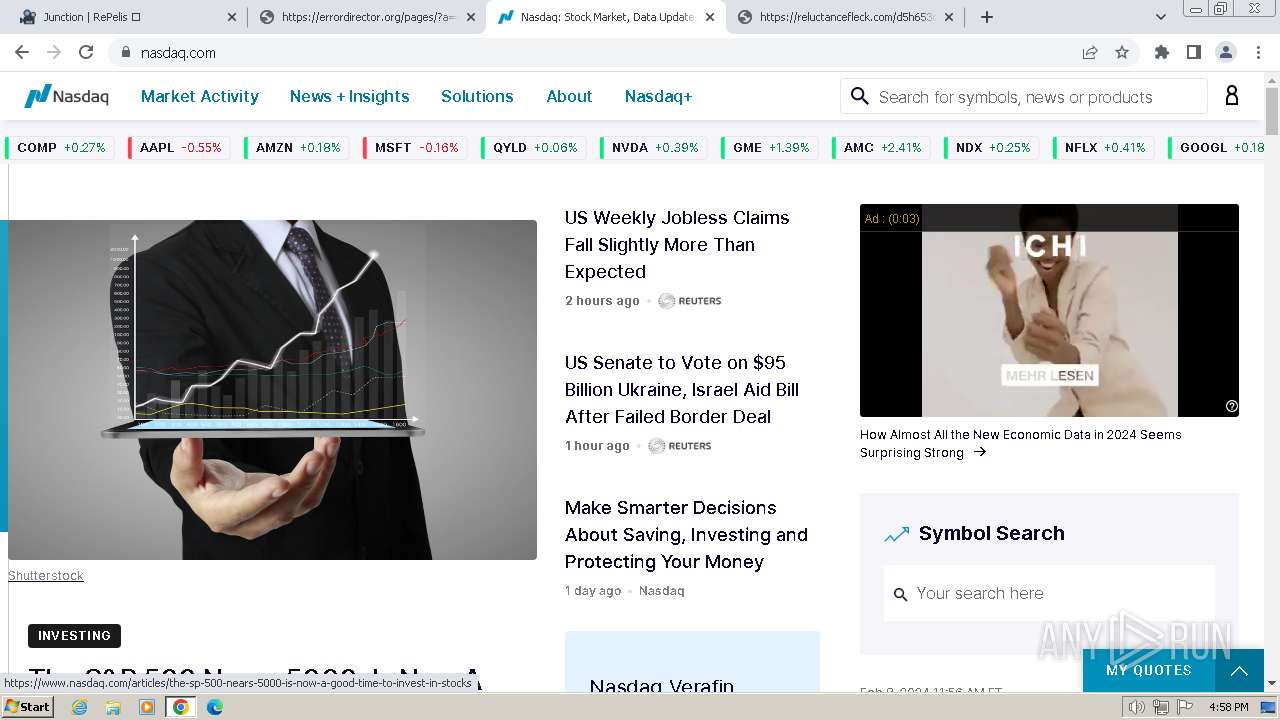Image resolution: width=1280 pixels, height=720 pixels.
Task: Select the NDX ticker
Action: point(992,147)
